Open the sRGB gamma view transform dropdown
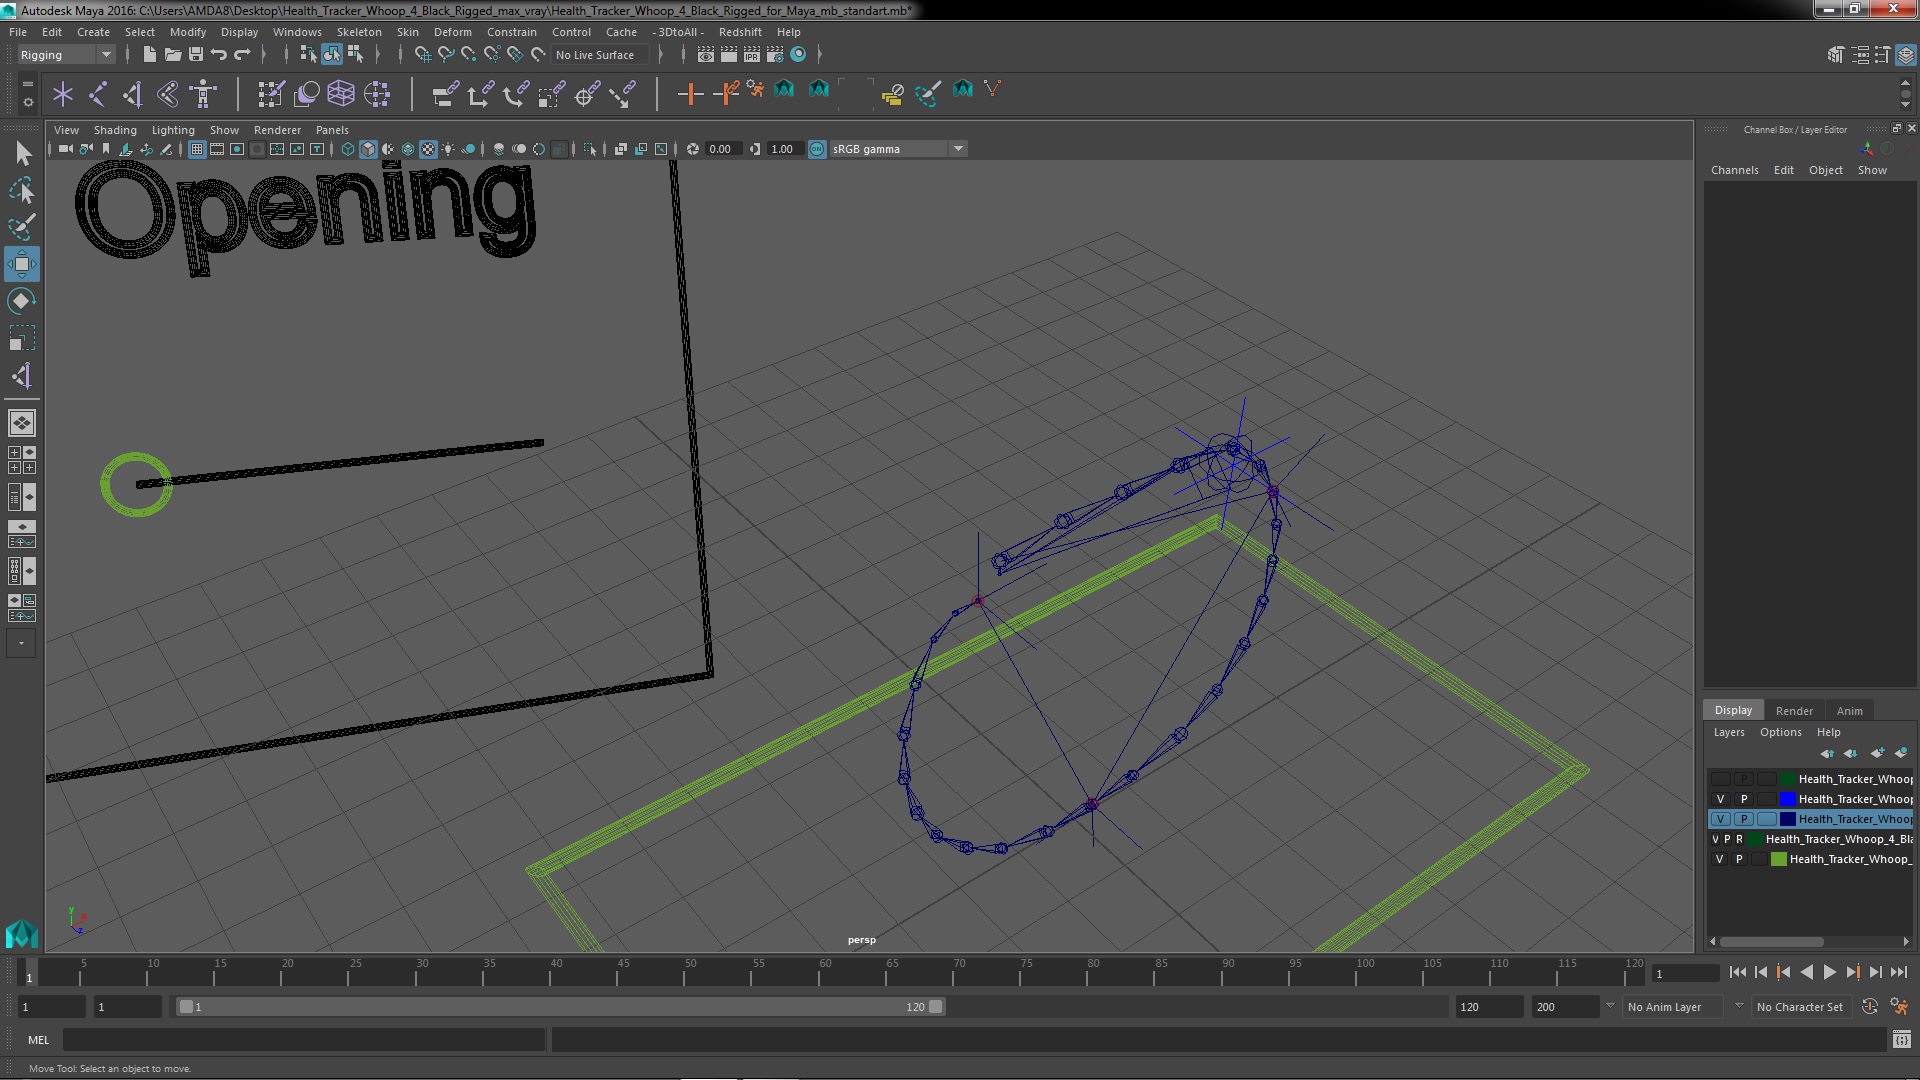1920x1080 pixels. click(x=898, y=149)
